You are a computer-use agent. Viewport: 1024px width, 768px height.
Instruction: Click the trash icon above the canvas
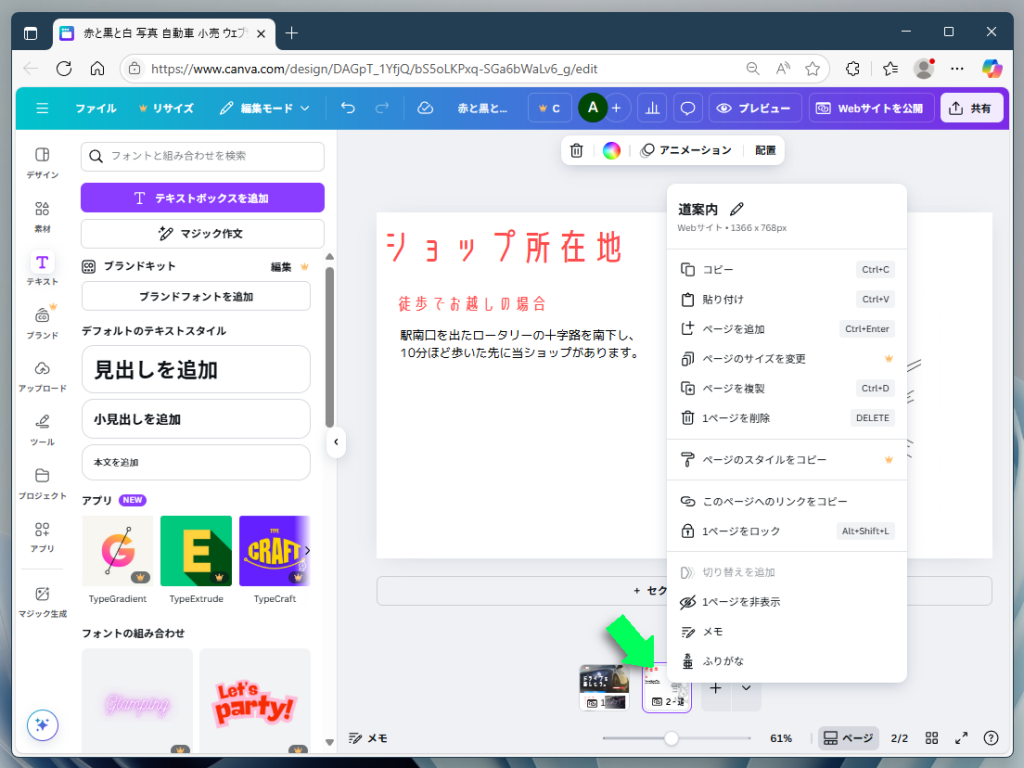click(x=575, y=150)
